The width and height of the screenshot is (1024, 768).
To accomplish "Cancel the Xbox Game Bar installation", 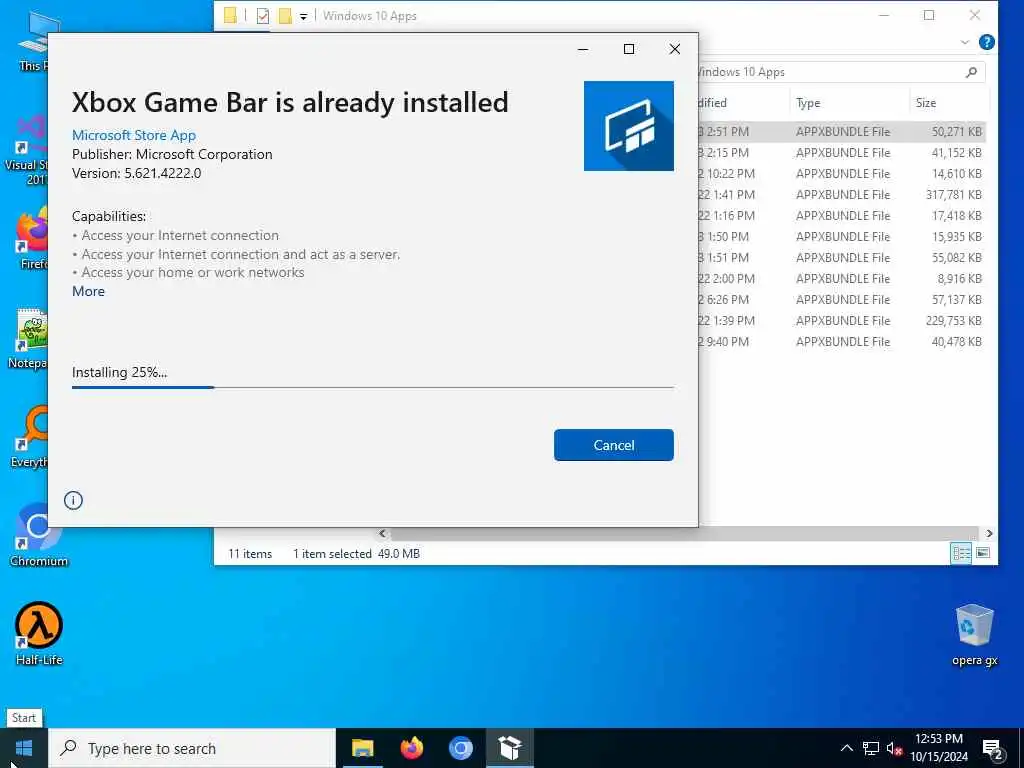I will coord(613,445).
